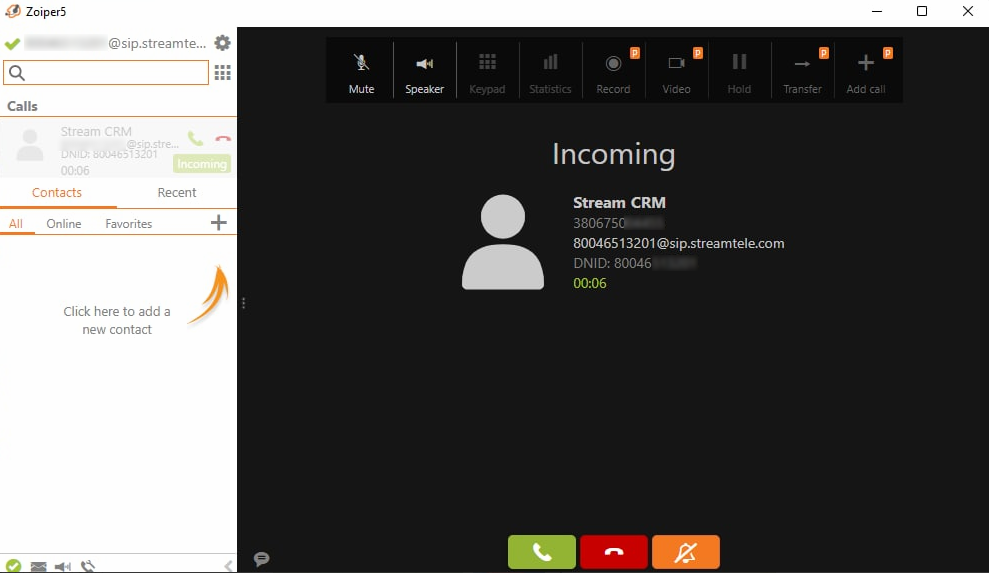The width and height of the screenshot is (989, 573).
Task: Select the Stream CRM incoming call entry
Action: coord(119,148)
